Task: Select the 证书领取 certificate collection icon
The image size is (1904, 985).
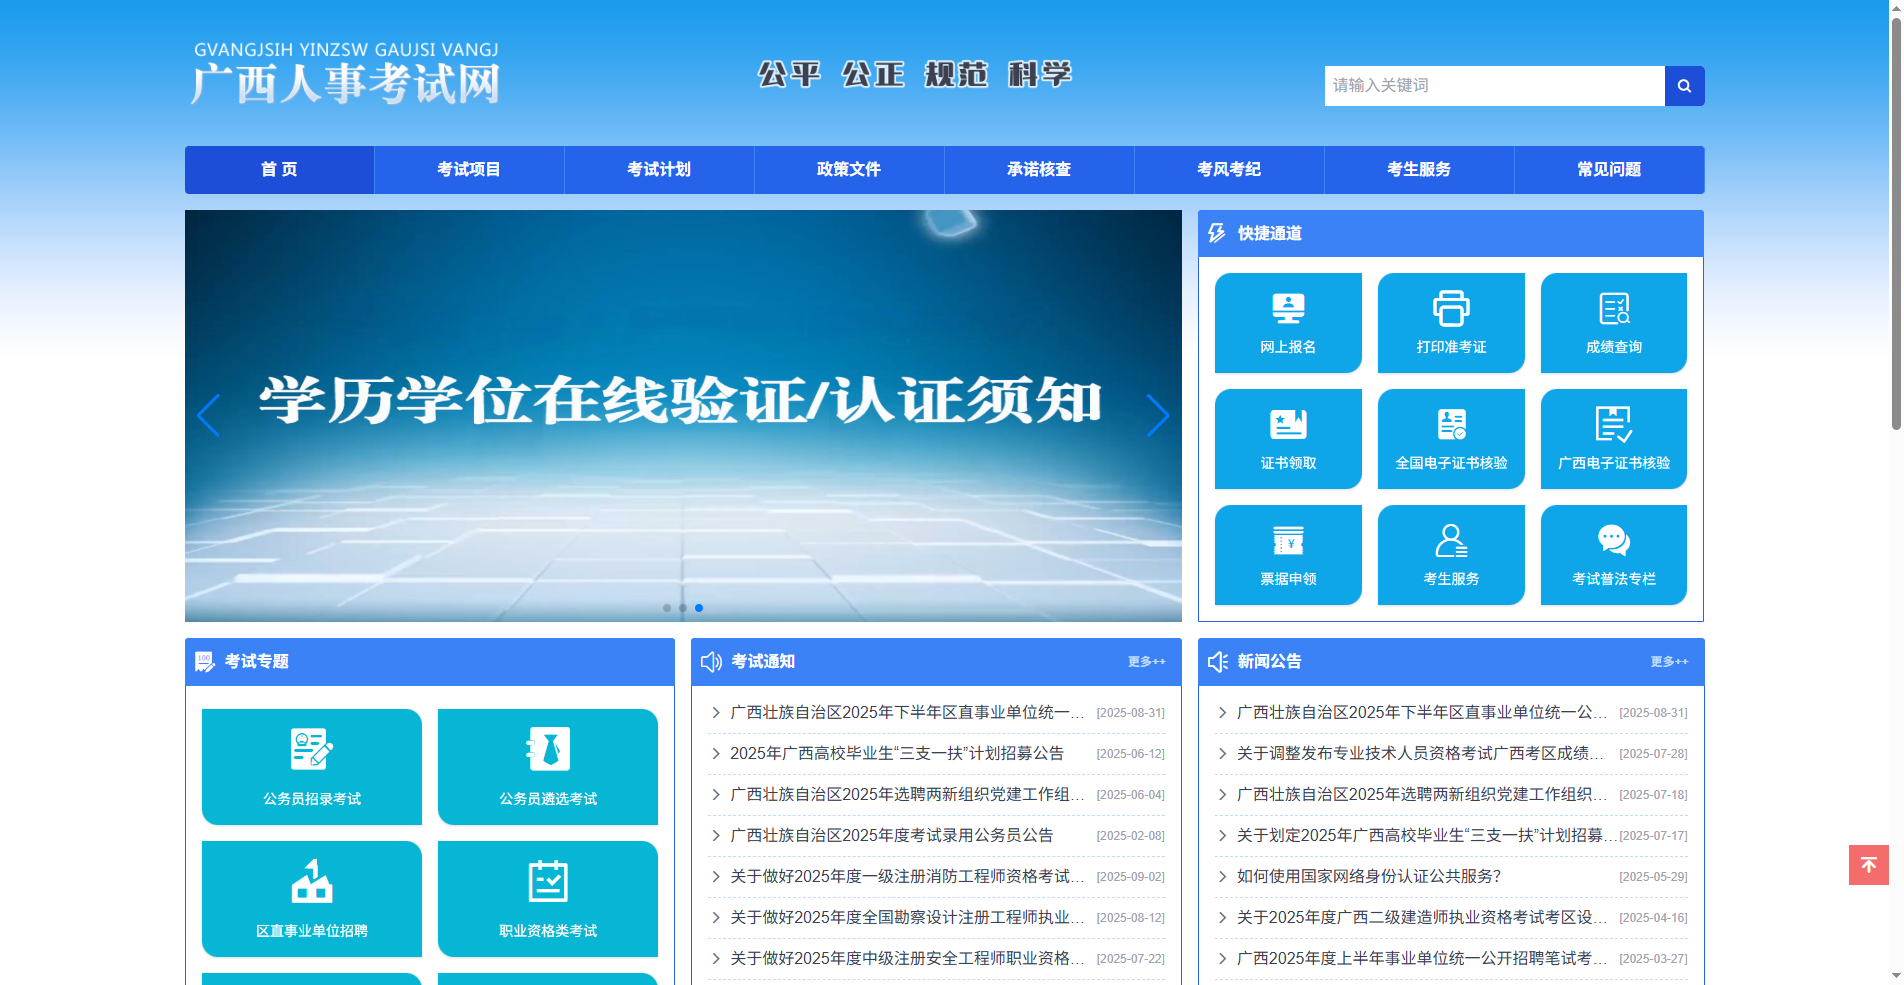Action: click(1287, 438)
